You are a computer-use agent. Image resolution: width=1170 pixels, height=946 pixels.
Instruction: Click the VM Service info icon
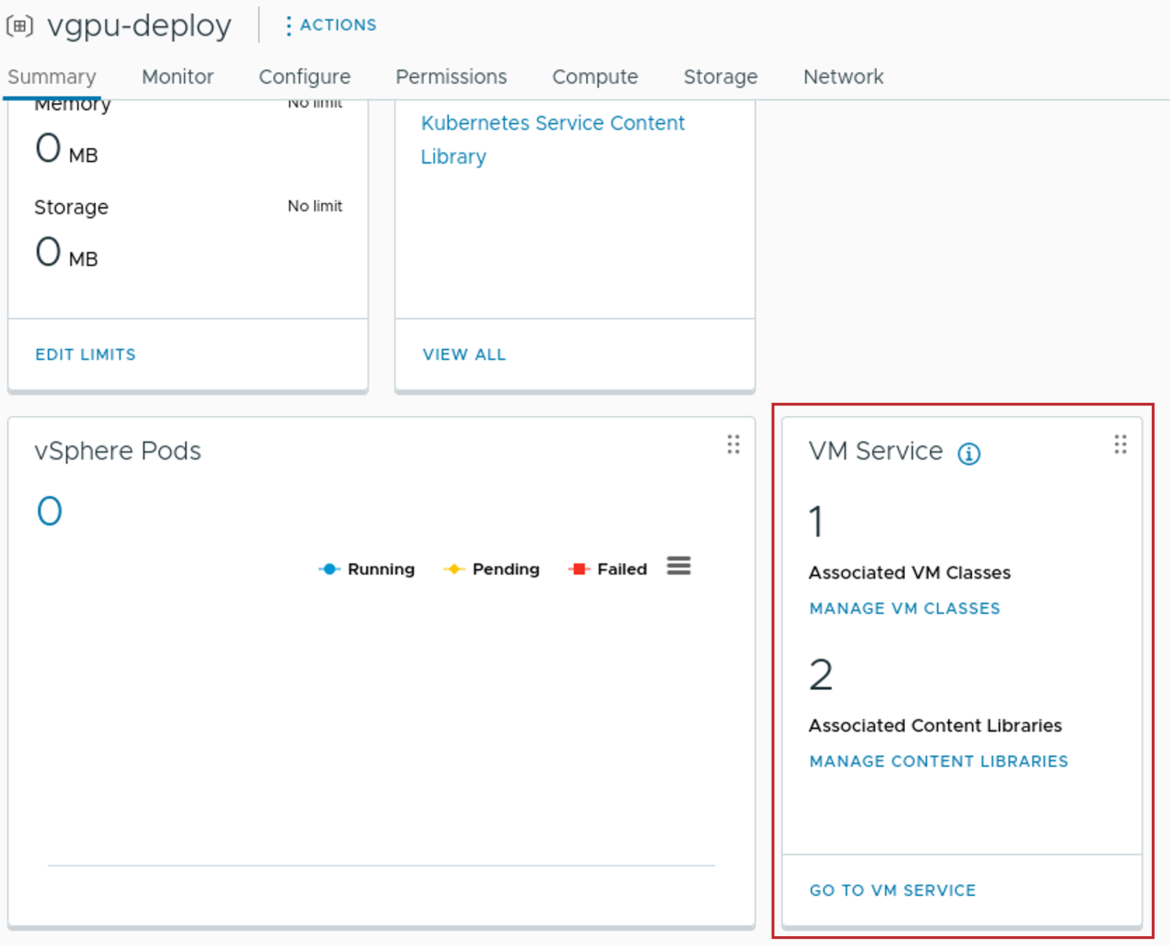(967, 452)
